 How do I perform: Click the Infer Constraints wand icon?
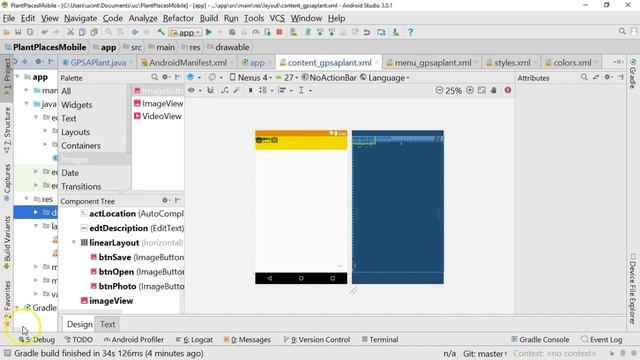coord(236,90)
